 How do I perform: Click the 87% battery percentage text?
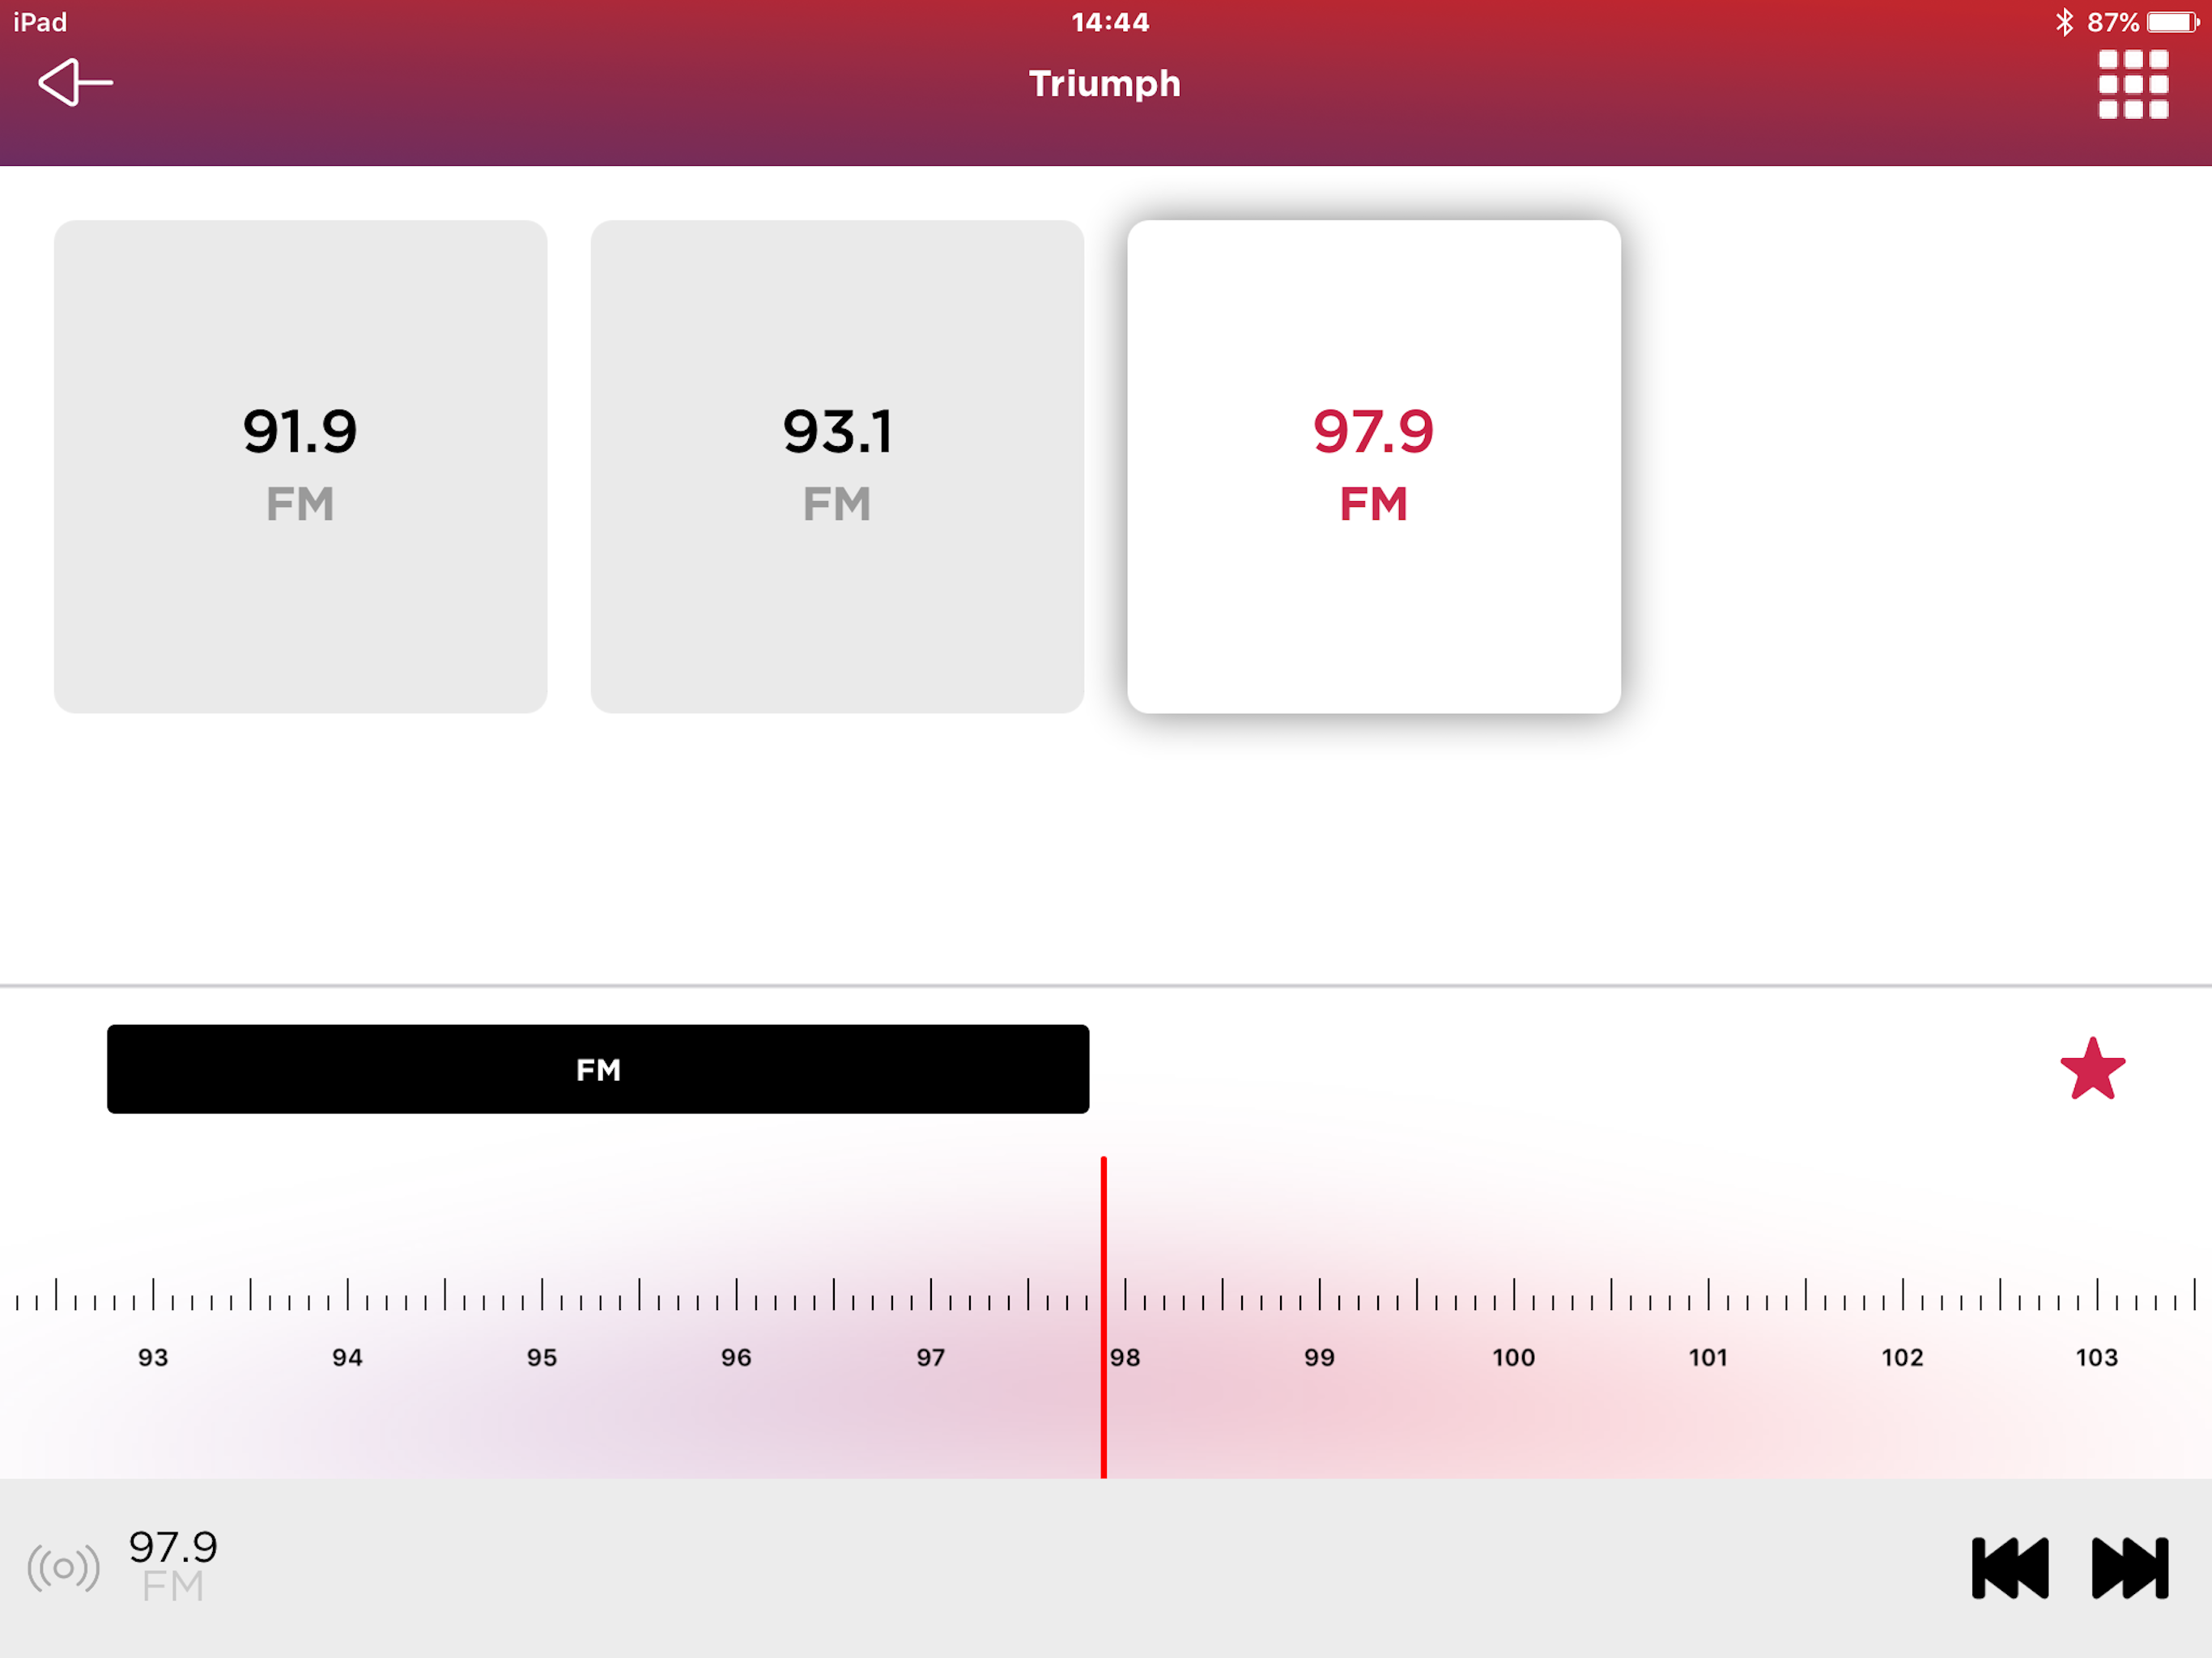[2113, 22]
